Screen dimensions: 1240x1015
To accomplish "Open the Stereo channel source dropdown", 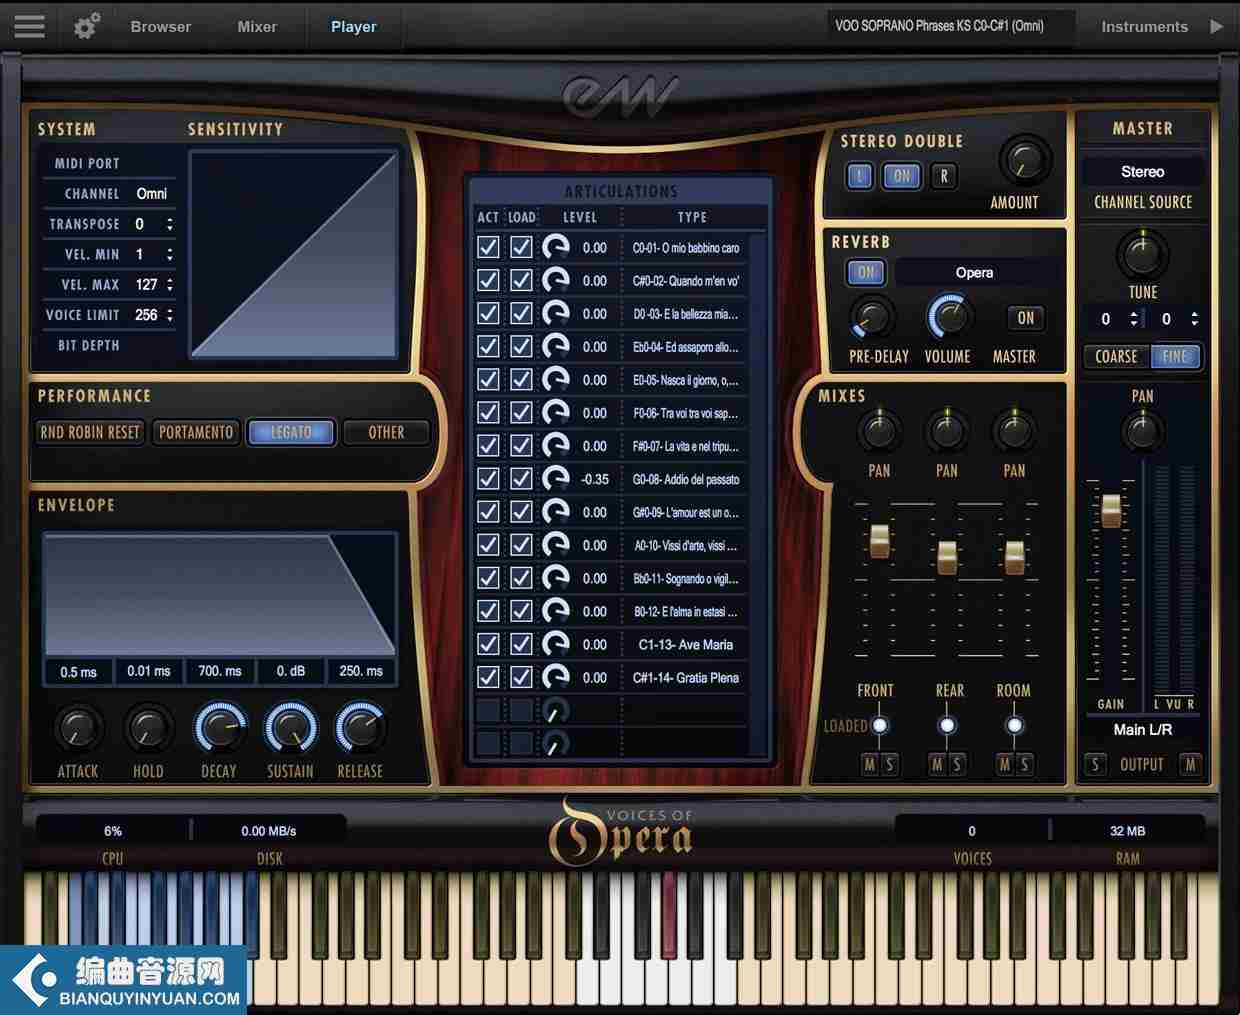I will coord(1142,172).
